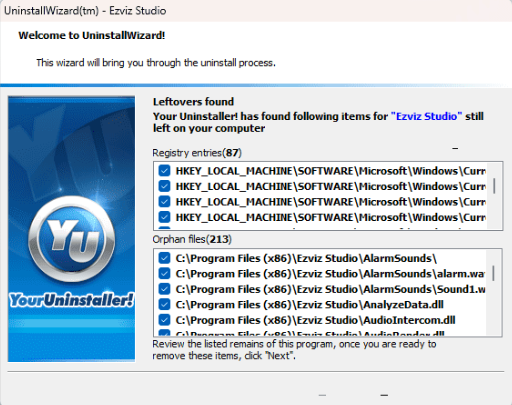The image size is (512, 405).
Task: Uncheck the AlarmSounds\ folder checkbox
Action: tap(164, 258)
